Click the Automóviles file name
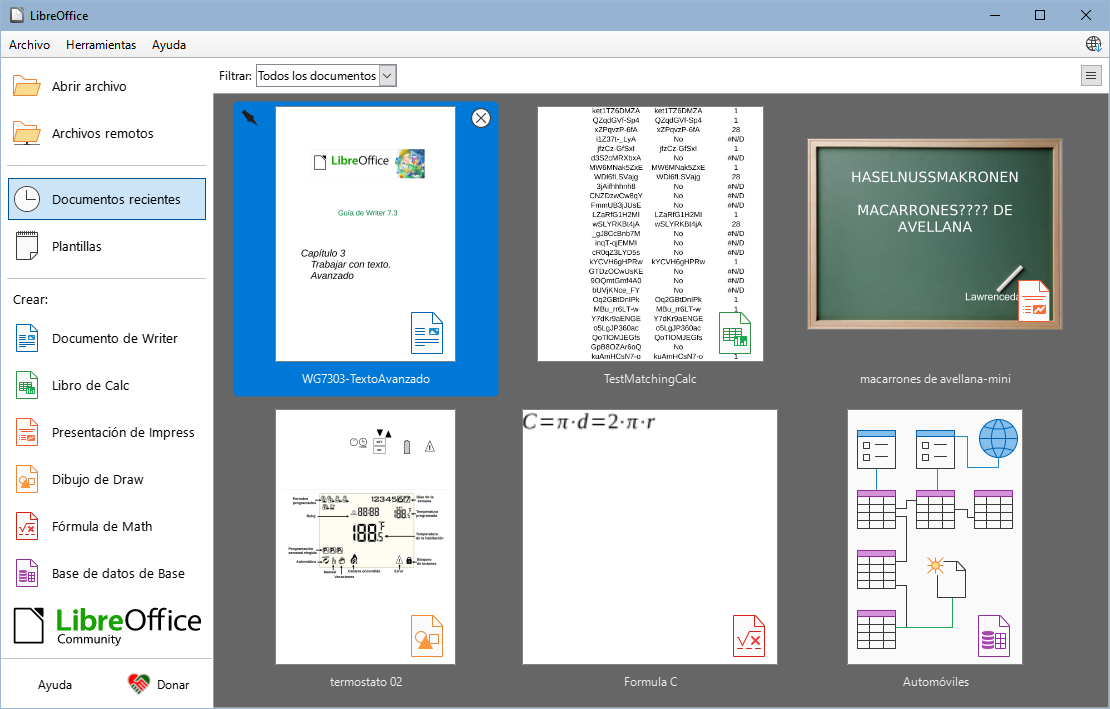 click(935, 682)
